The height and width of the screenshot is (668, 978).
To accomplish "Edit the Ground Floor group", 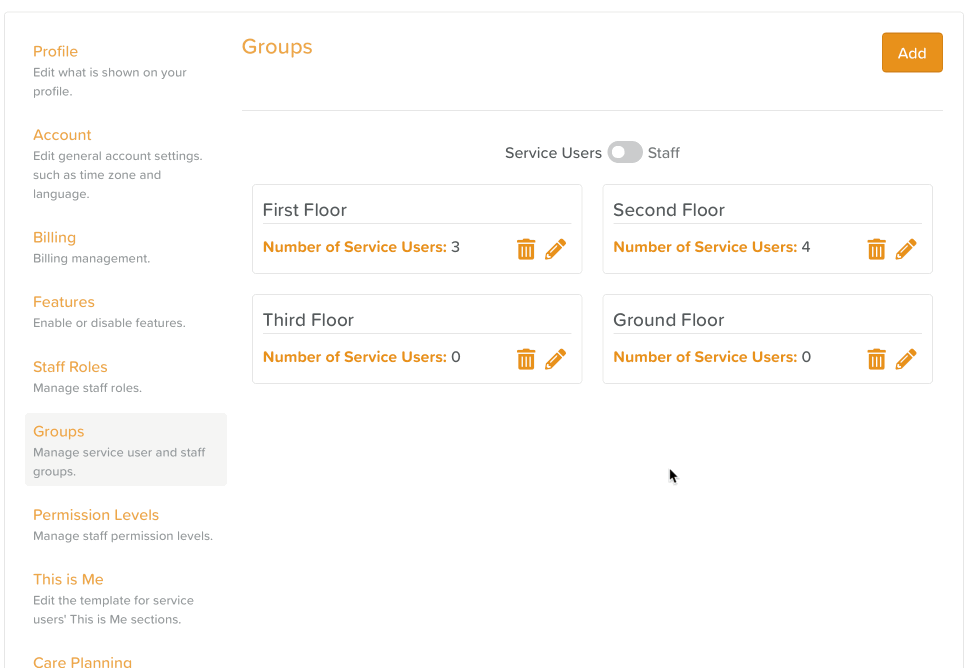I will [906, 359].
